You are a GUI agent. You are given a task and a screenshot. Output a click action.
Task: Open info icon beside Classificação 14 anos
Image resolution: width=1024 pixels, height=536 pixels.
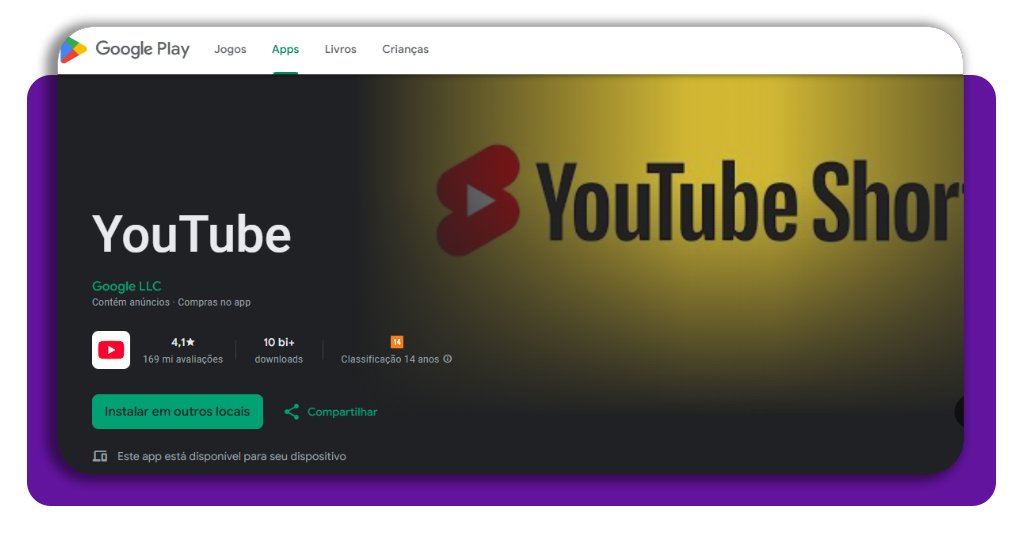coord(448,359)
